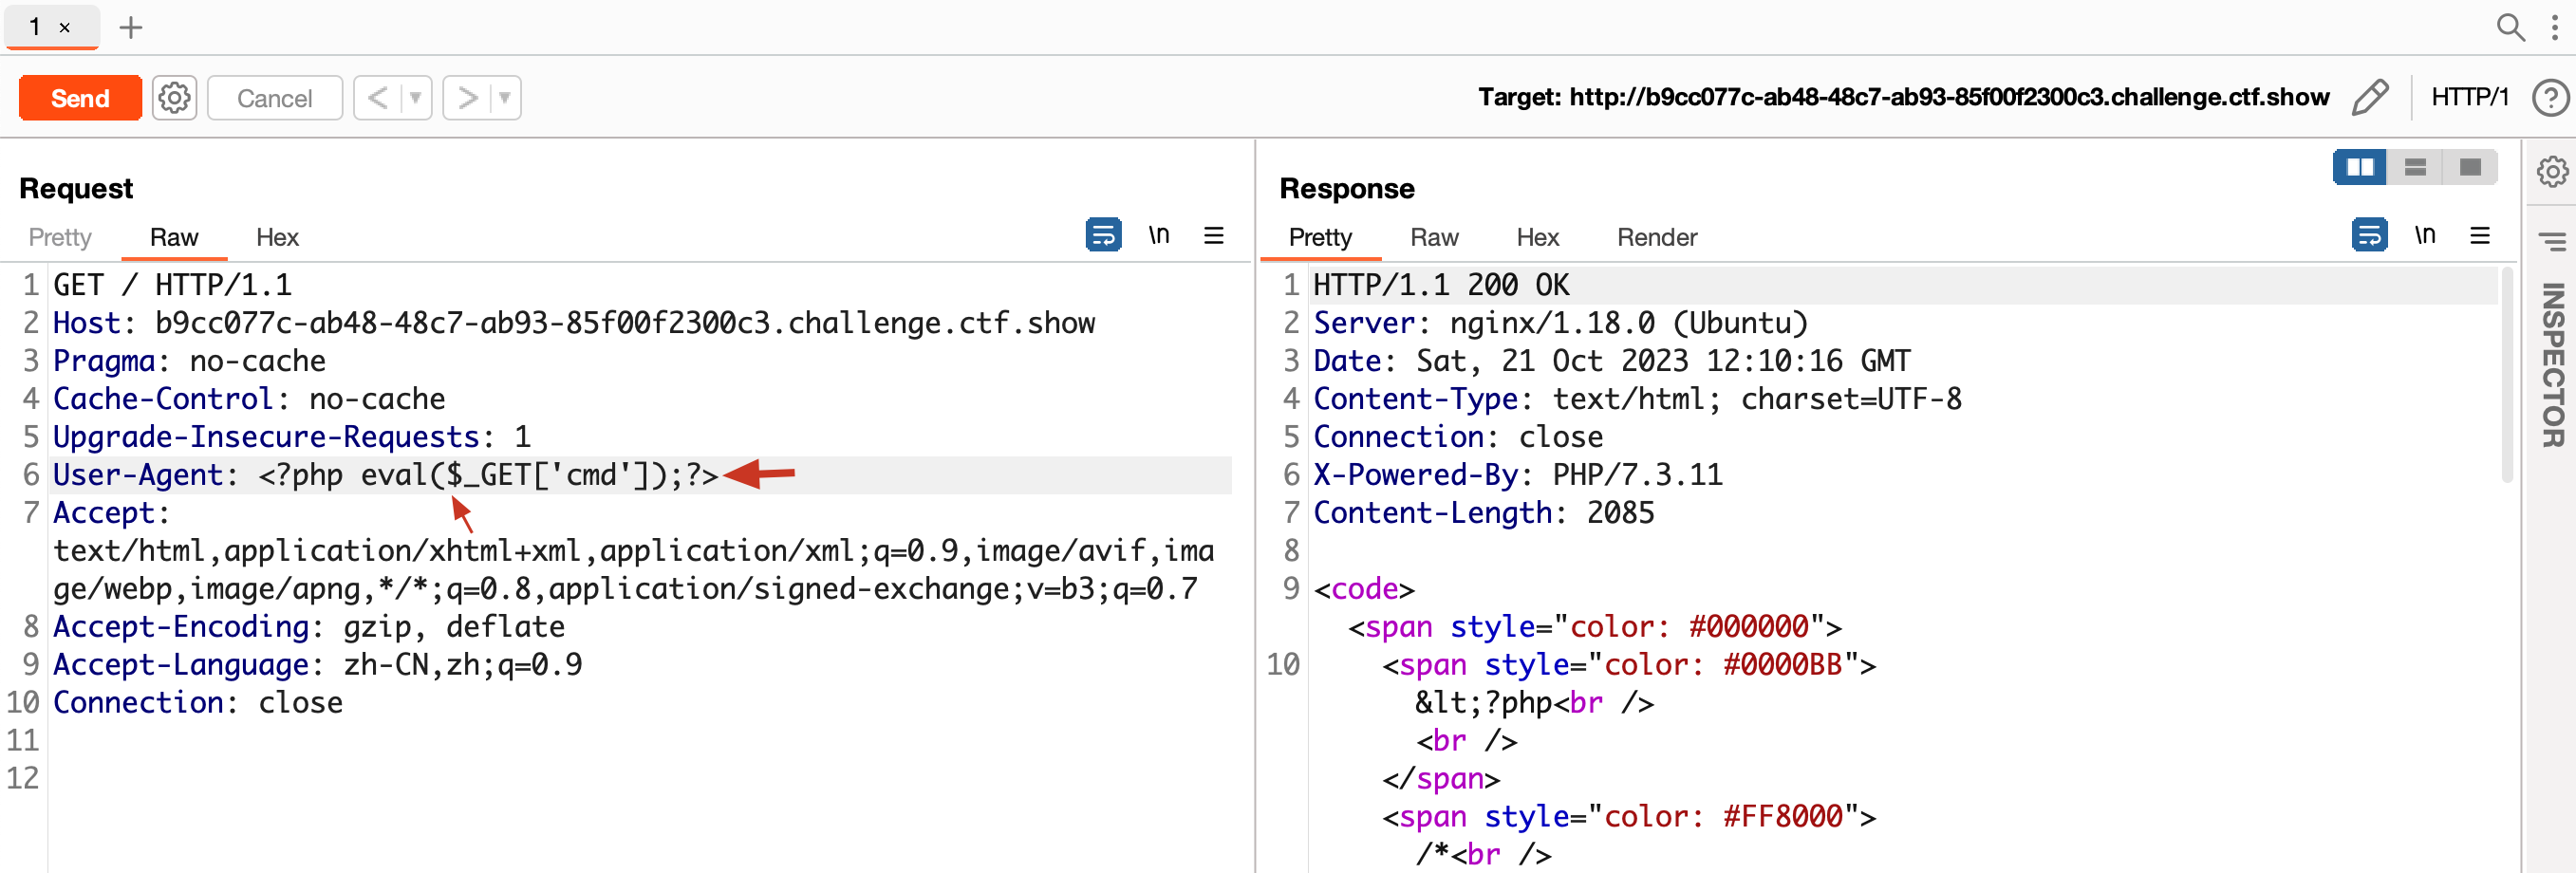This screenshot has height=873, width=2576.
Task: Open Response panel hamburger menu
Action: pos(2479,235)
